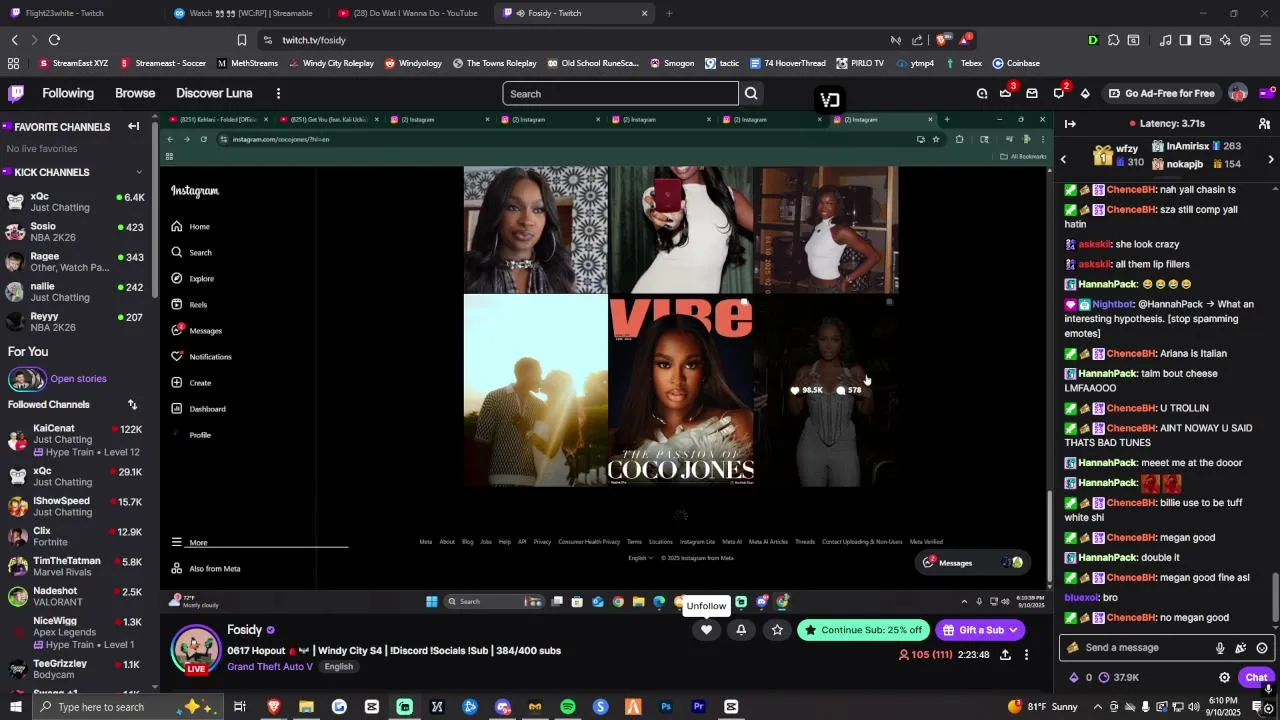This screenshot has width=1280, height=720.
Task: Click the bookmark page icon in address bar
Action: click(x=241, y=40)
